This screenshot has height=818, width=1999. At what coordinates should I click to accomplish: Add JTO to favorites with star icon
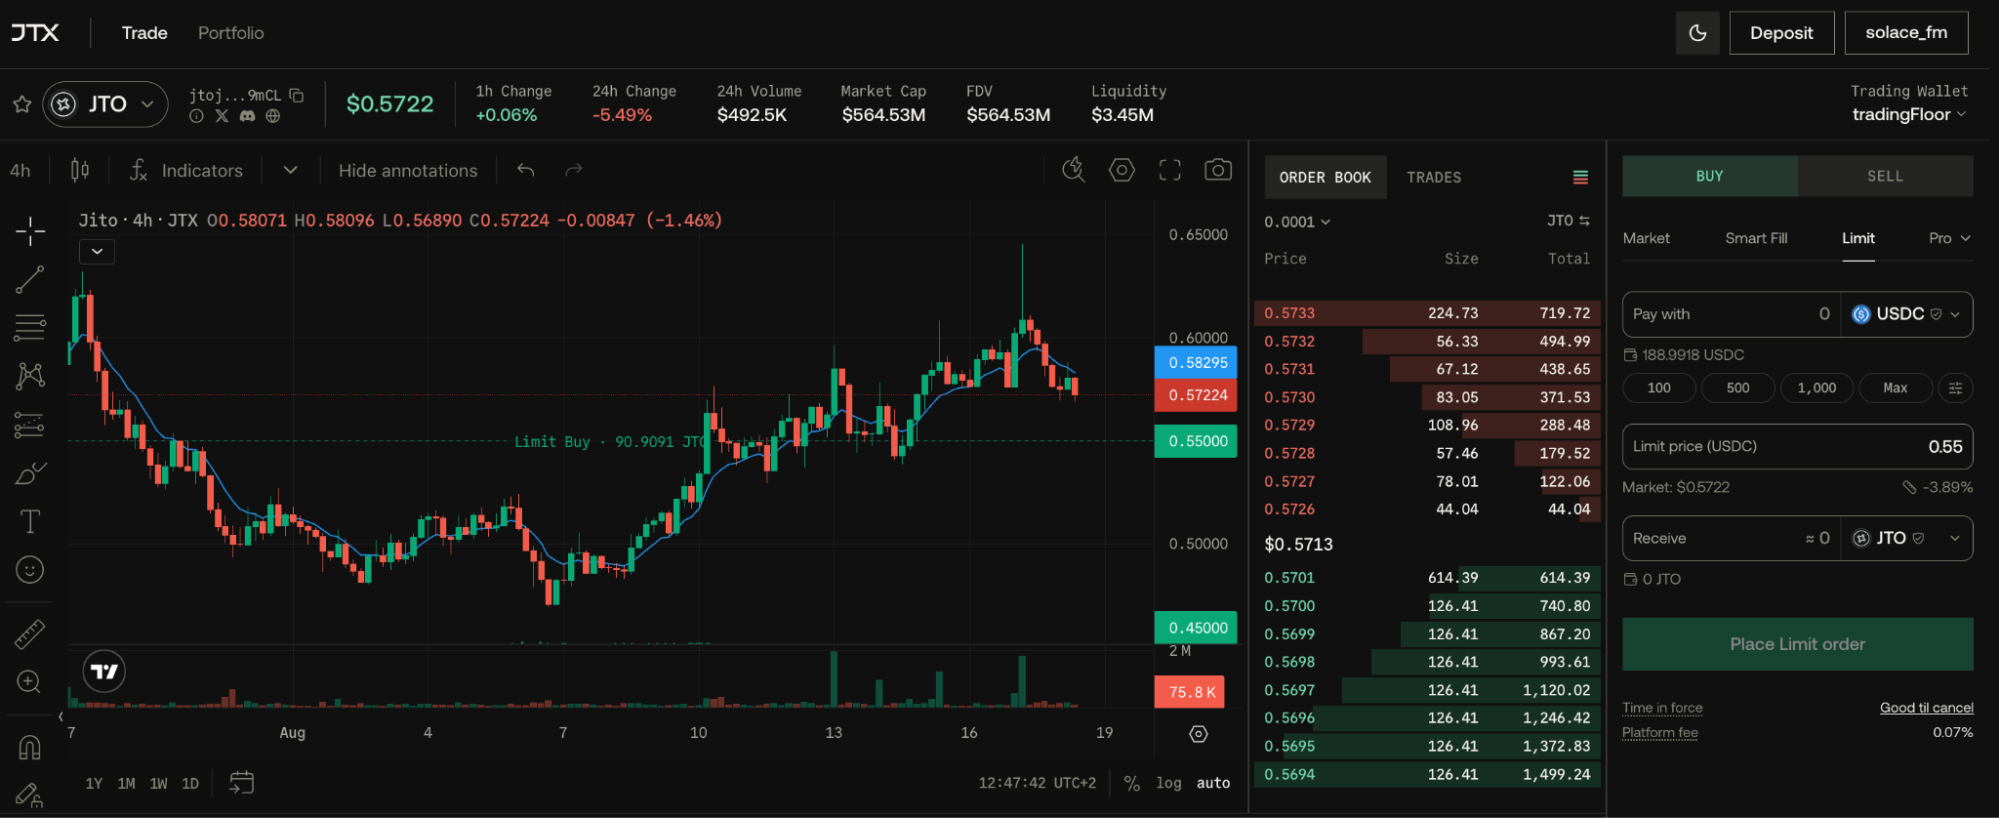click(x=22, y=104)
